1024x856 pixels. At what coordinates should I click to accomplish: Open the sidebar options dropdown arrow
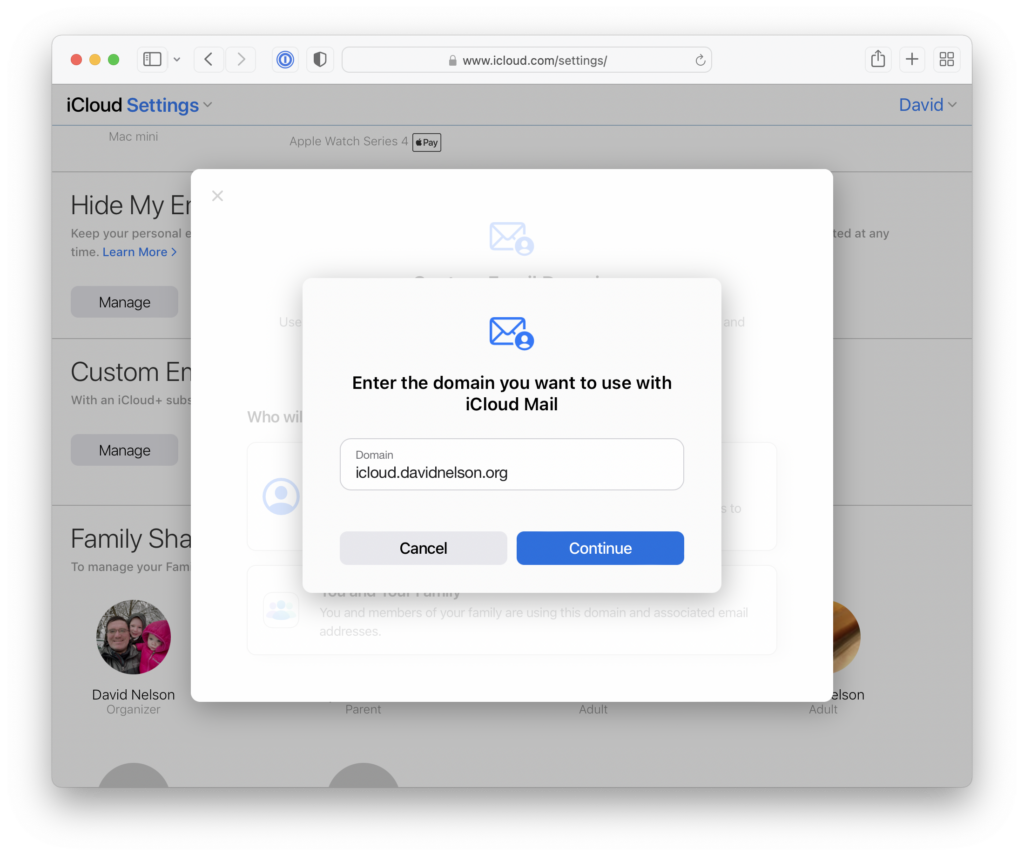pyautogui.click(x=177, y=59)
